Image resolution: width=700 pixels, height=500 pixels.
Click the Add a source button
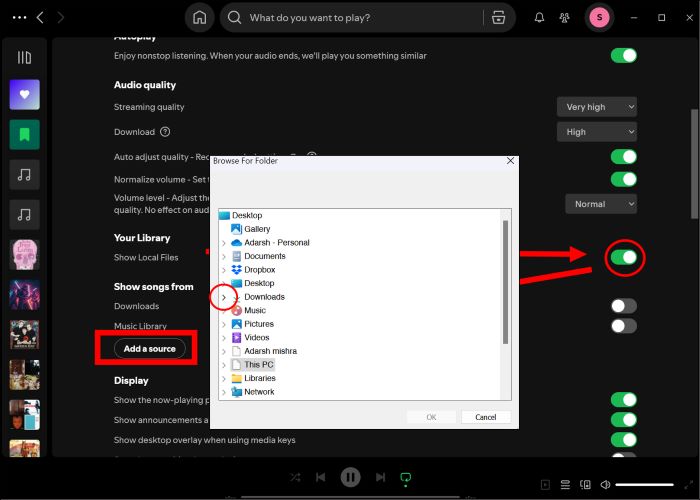click(149, 348)
